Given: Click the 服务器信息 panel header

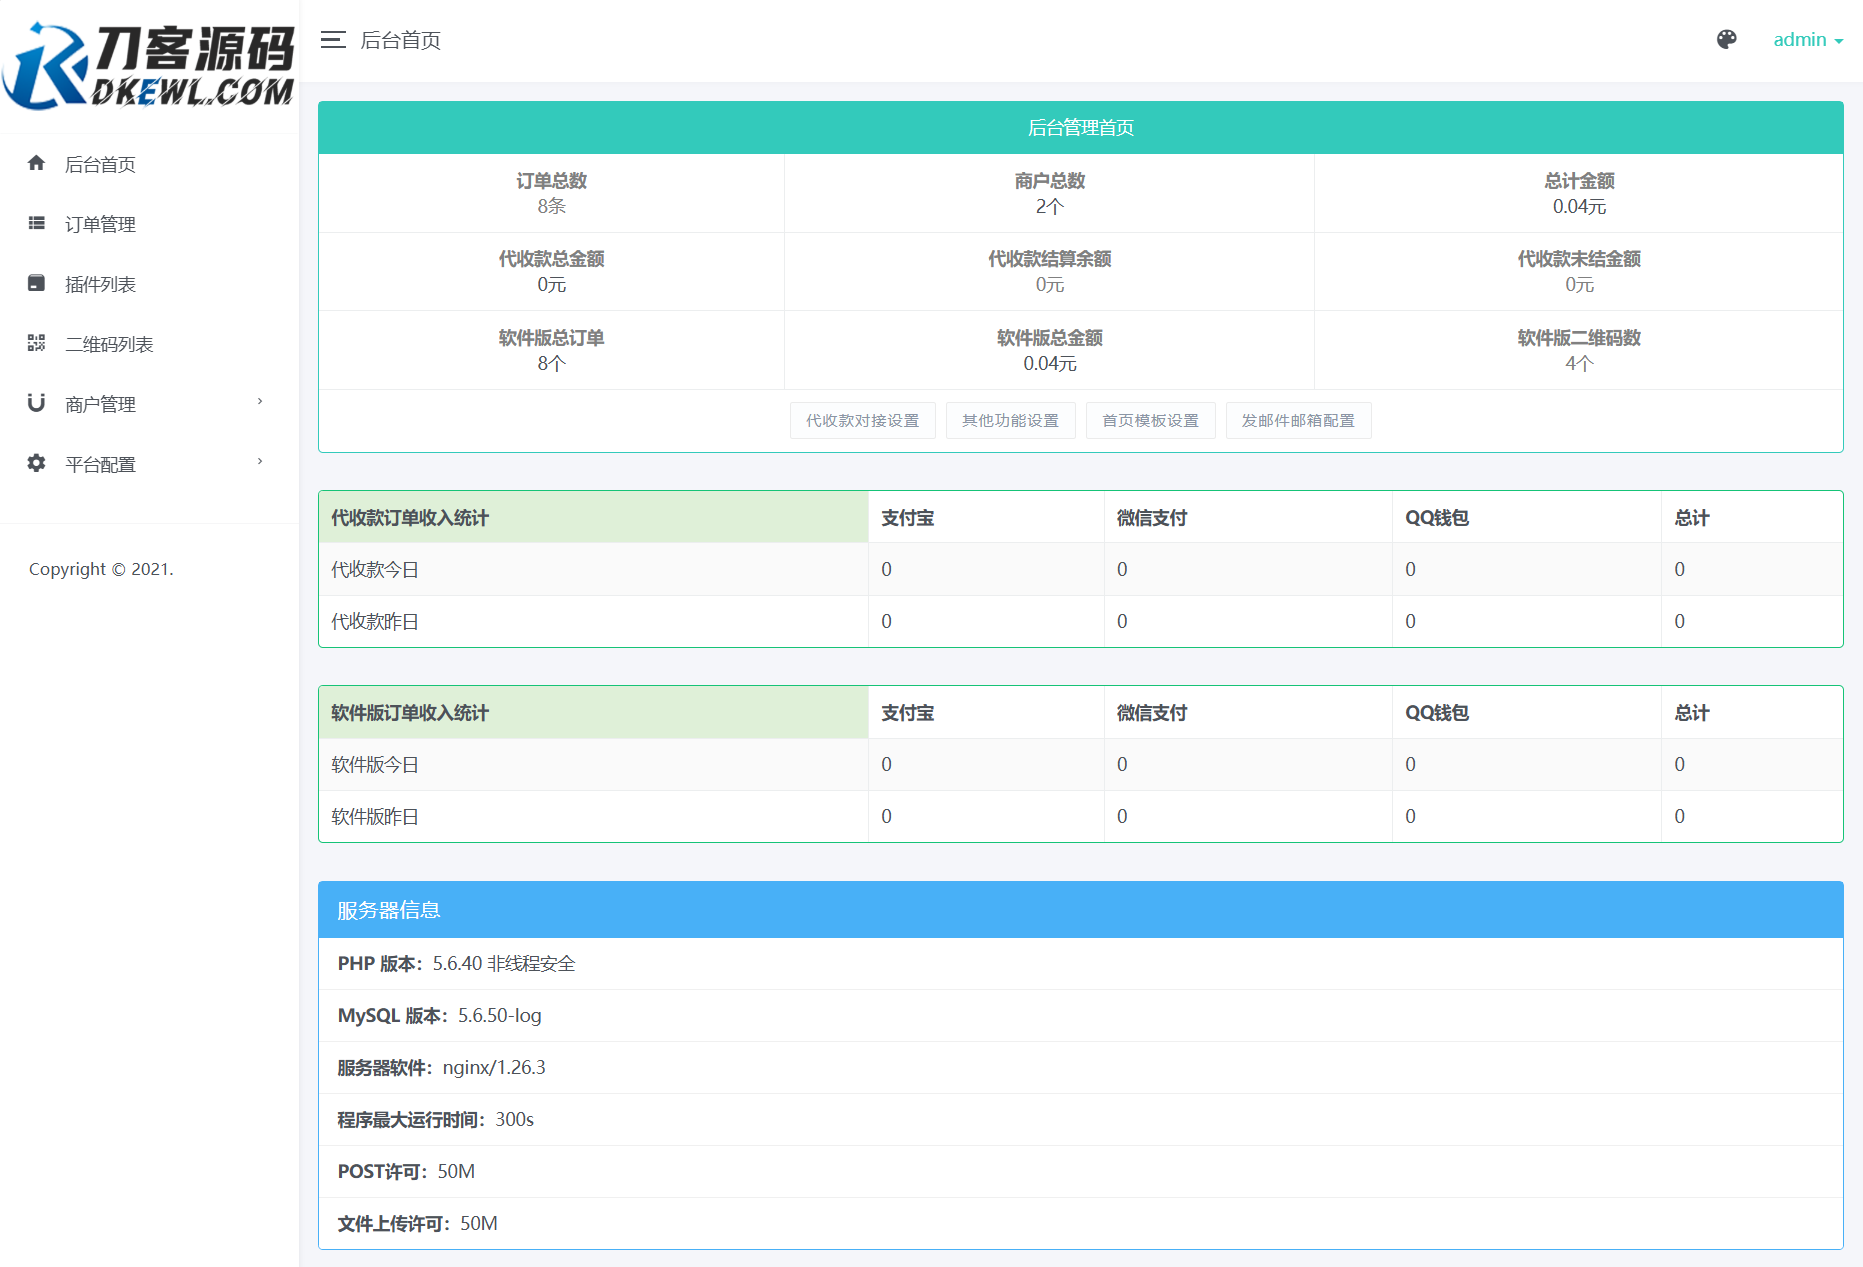Looking at the screenshot, I should pos(390,910).
